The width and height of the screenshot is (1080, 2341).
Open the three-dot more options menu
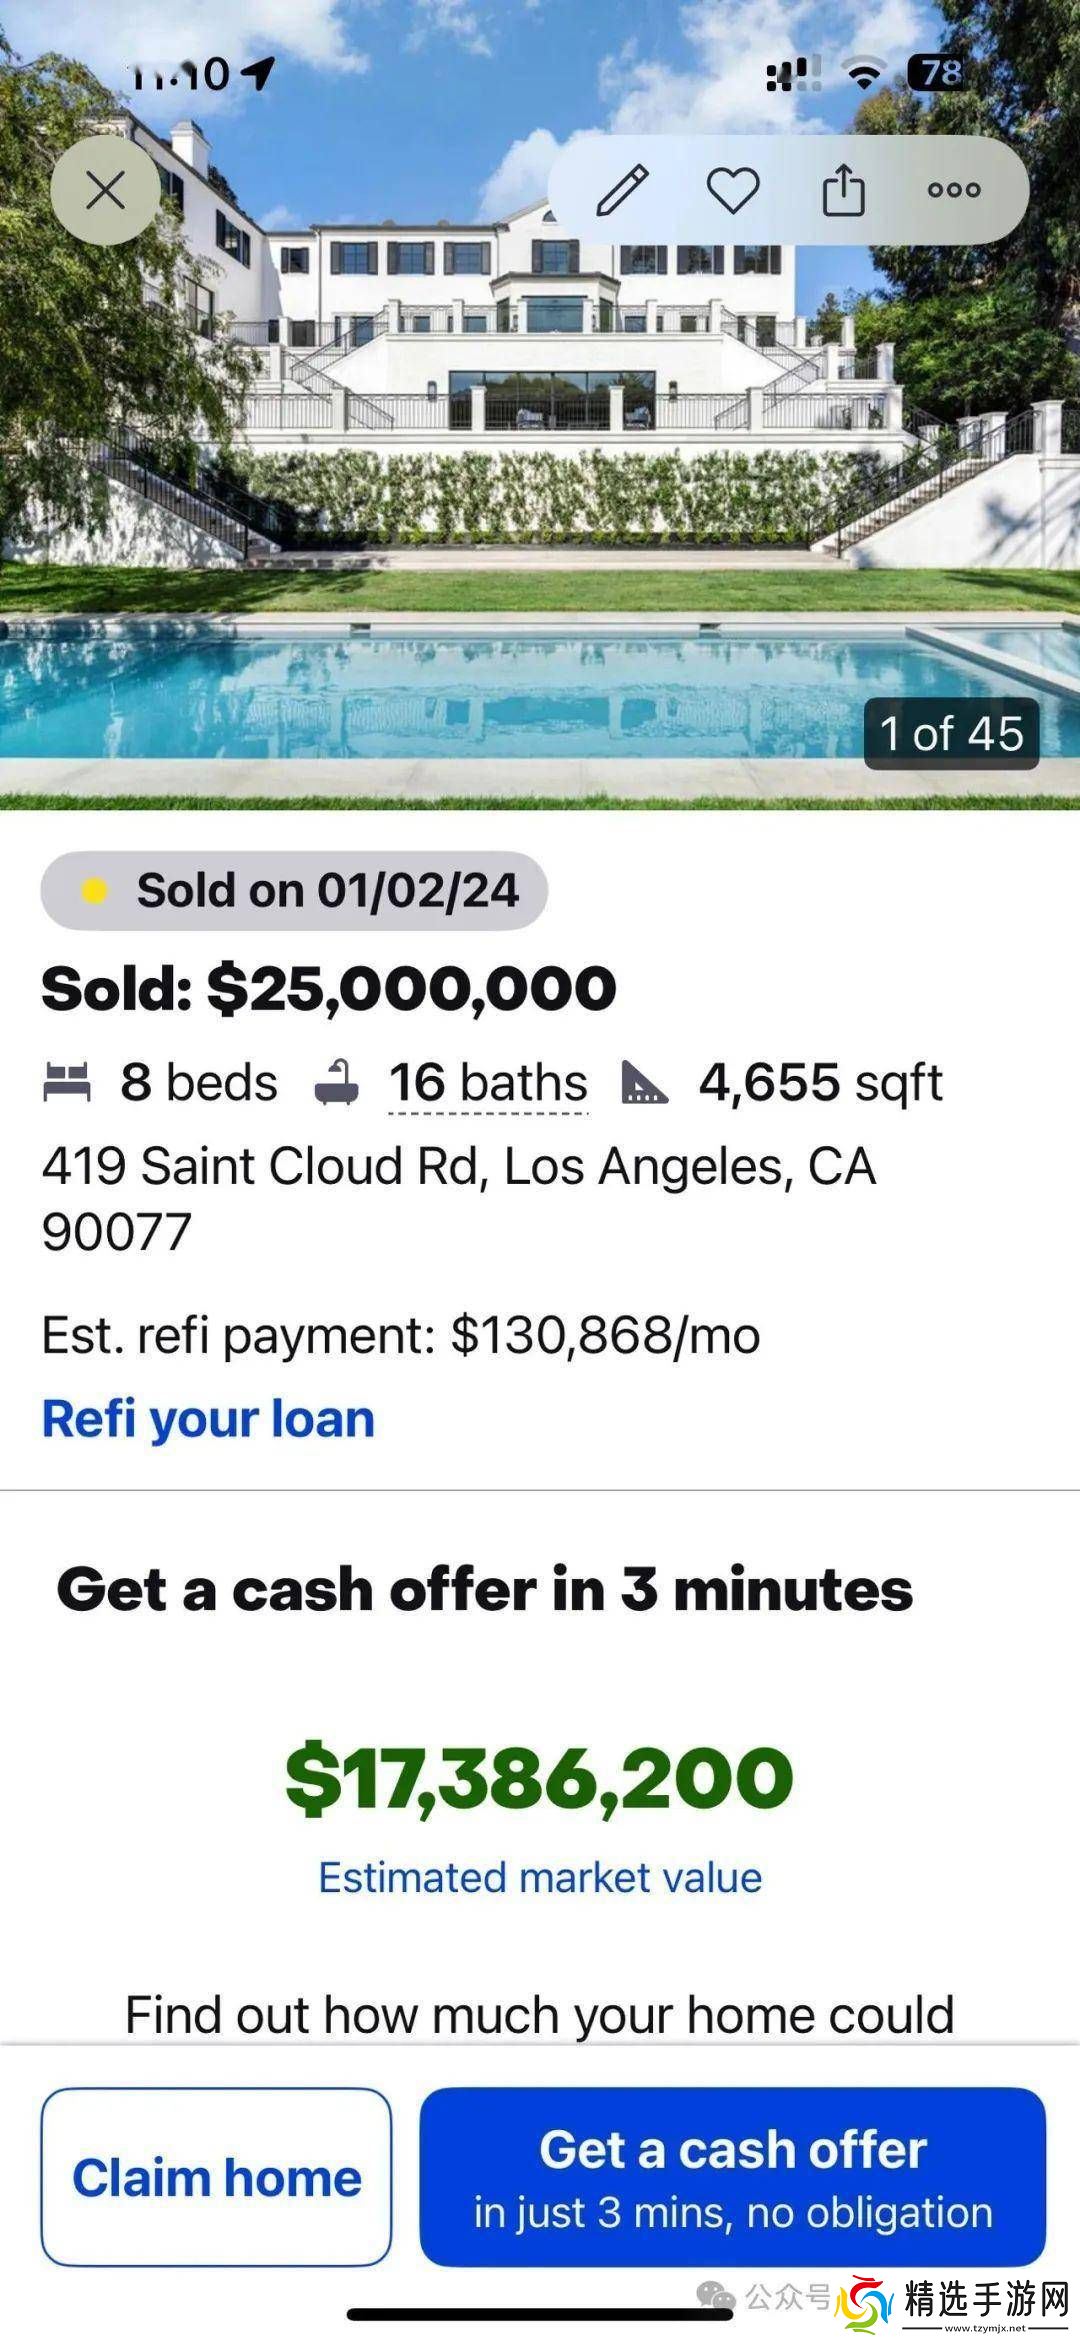954,190
